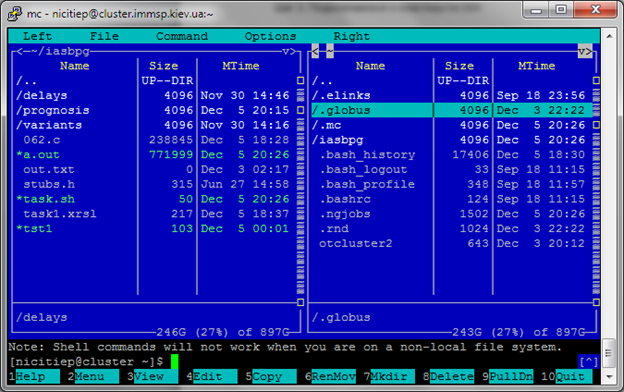Viewport: 624px width, 392px height.
Task: Open left panel history list arrow
Action: pyautogui.click(x=289, y=51)
